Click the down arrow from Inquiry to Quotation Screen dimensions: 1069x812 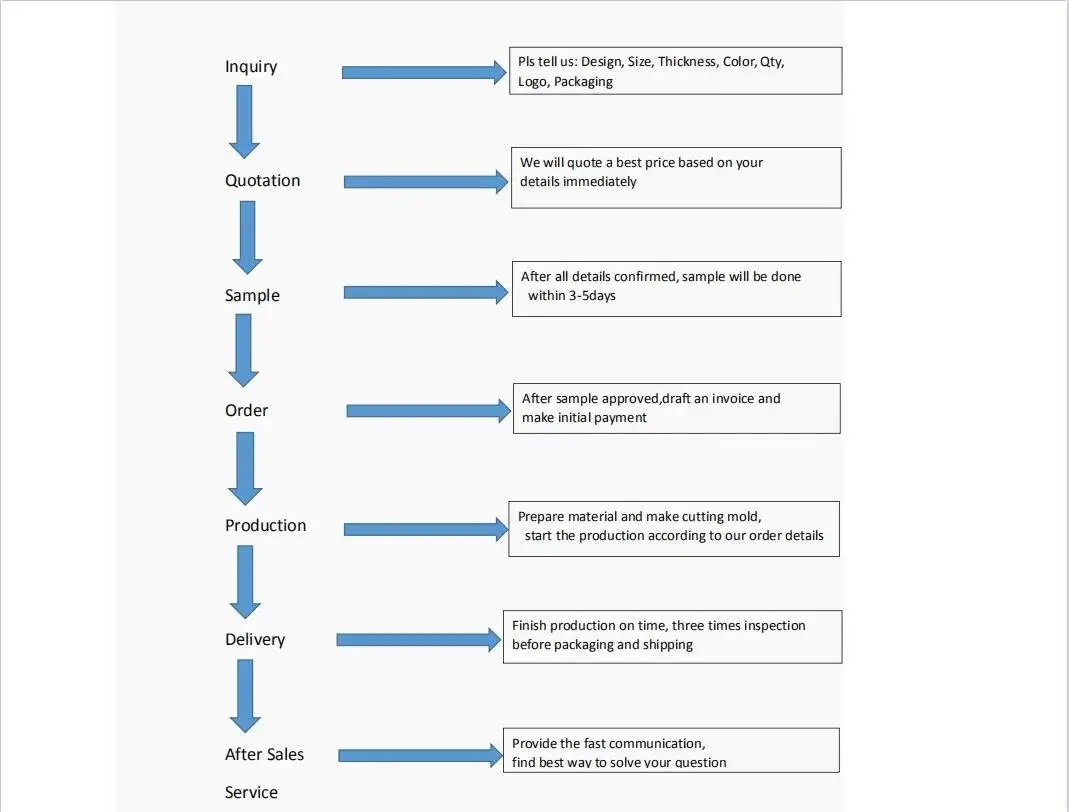(x=244, y=121)
